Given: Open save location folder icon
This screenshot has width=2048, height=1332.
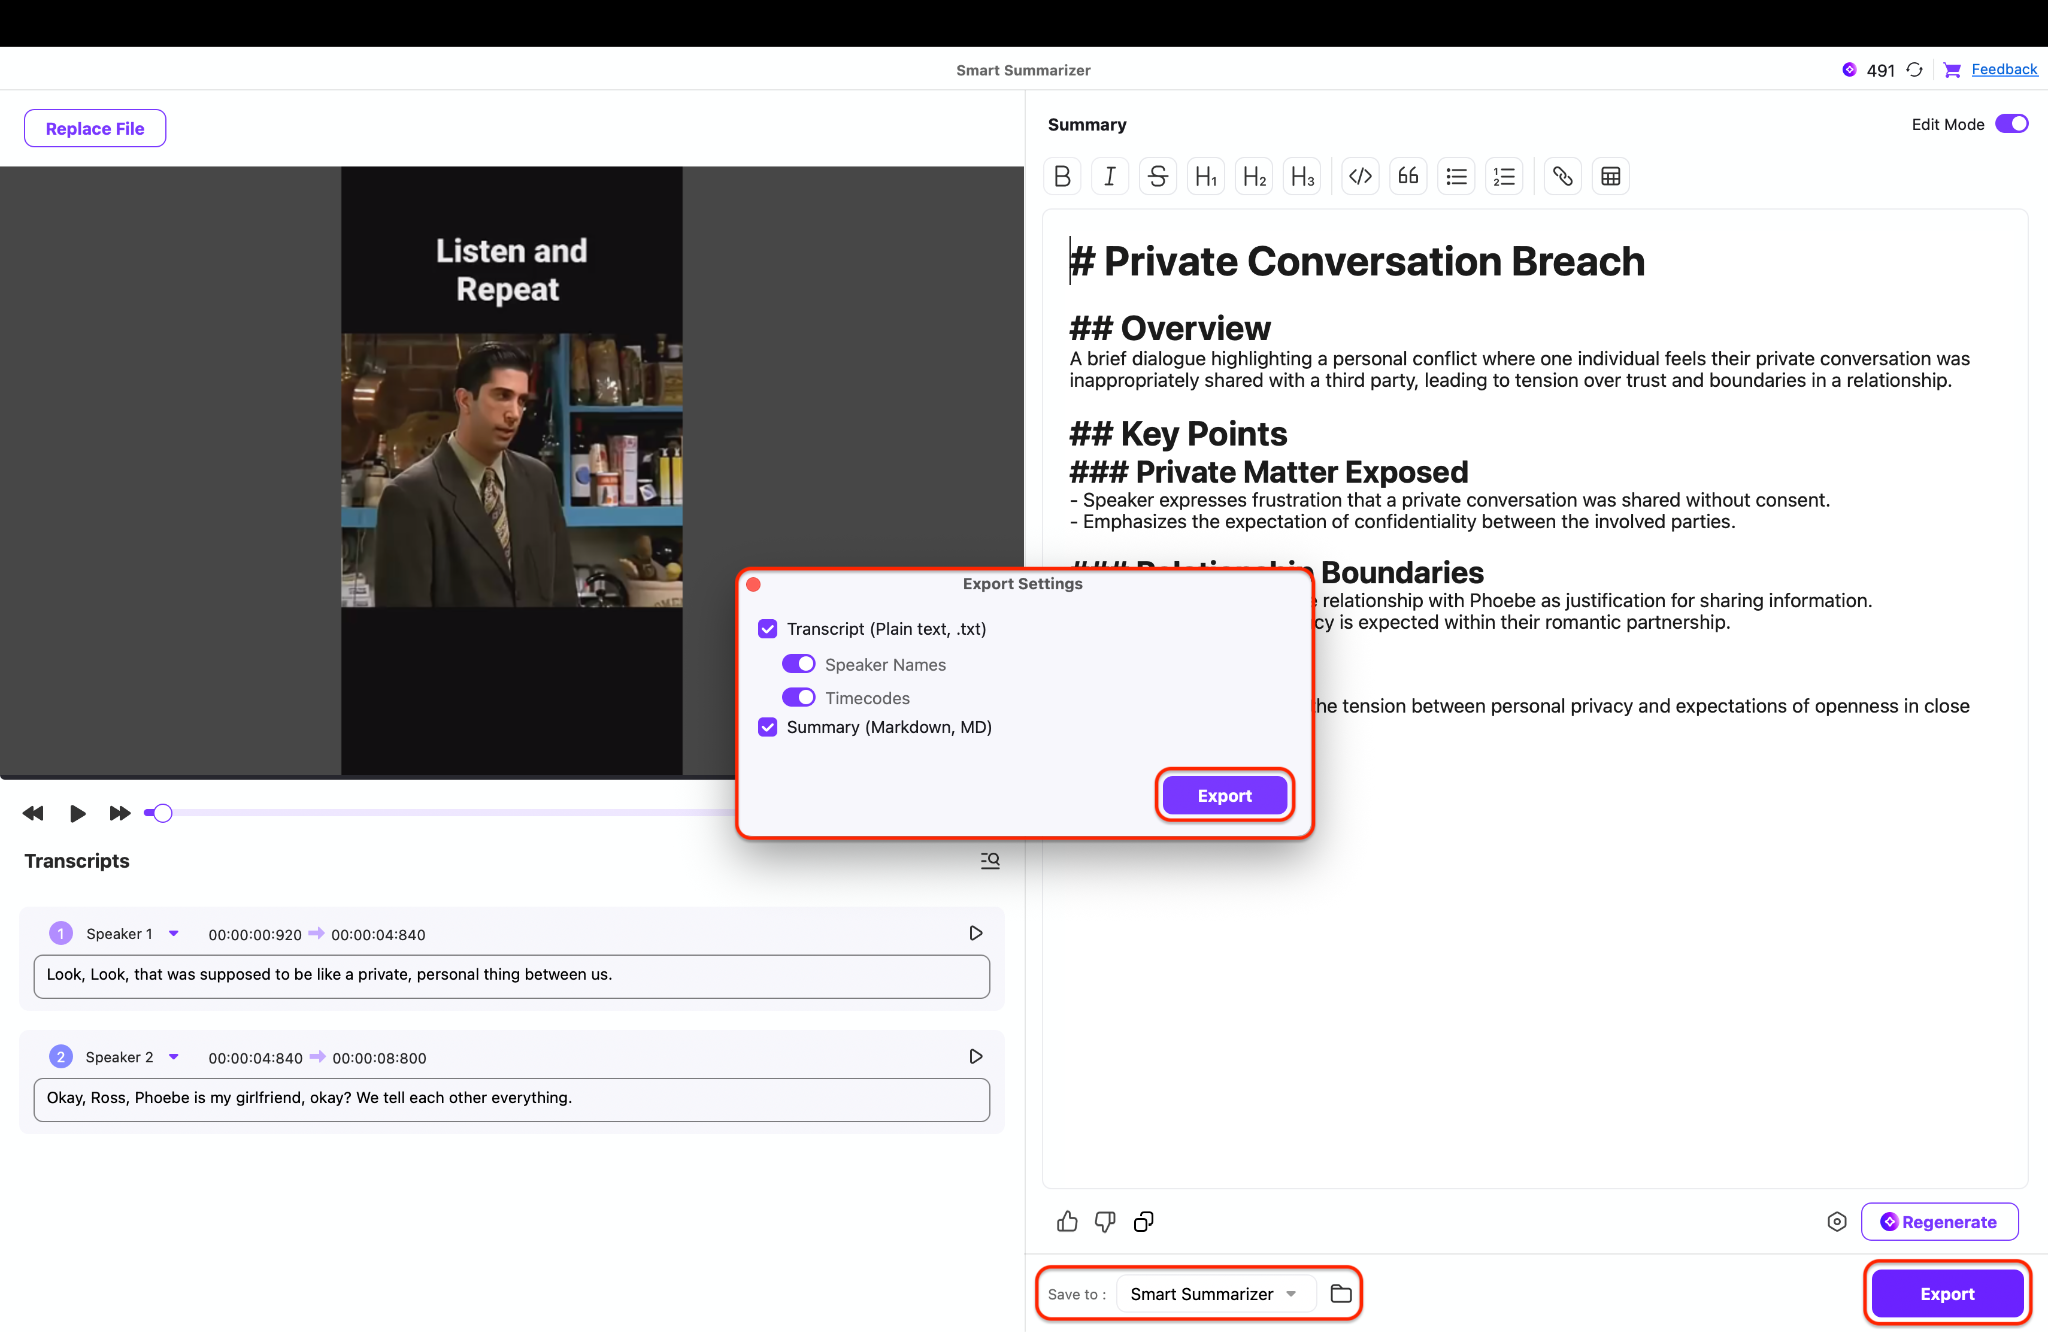Looking at the screenshot, I should [1341, 1294].
